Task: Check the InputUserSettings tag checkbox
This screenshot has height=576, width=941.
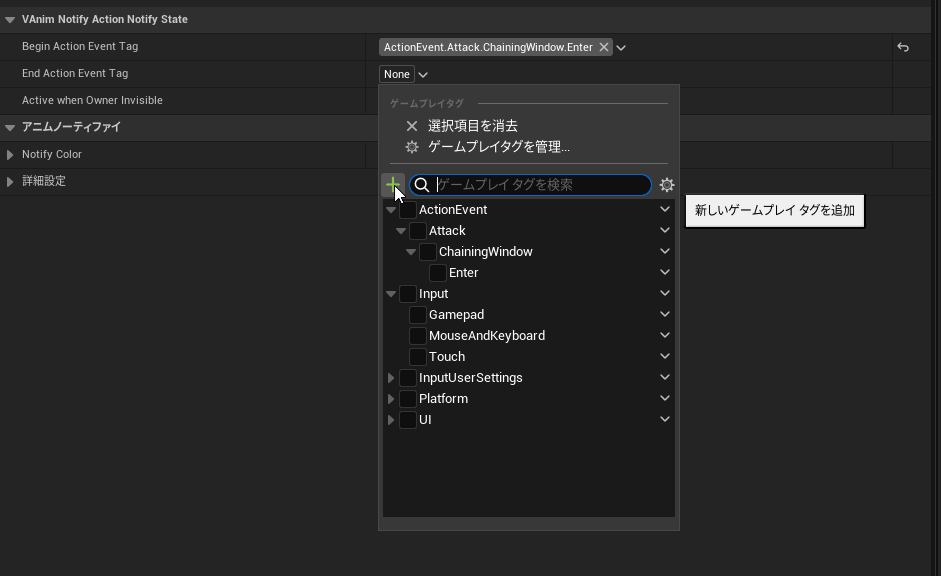Action: pos(408,378)
